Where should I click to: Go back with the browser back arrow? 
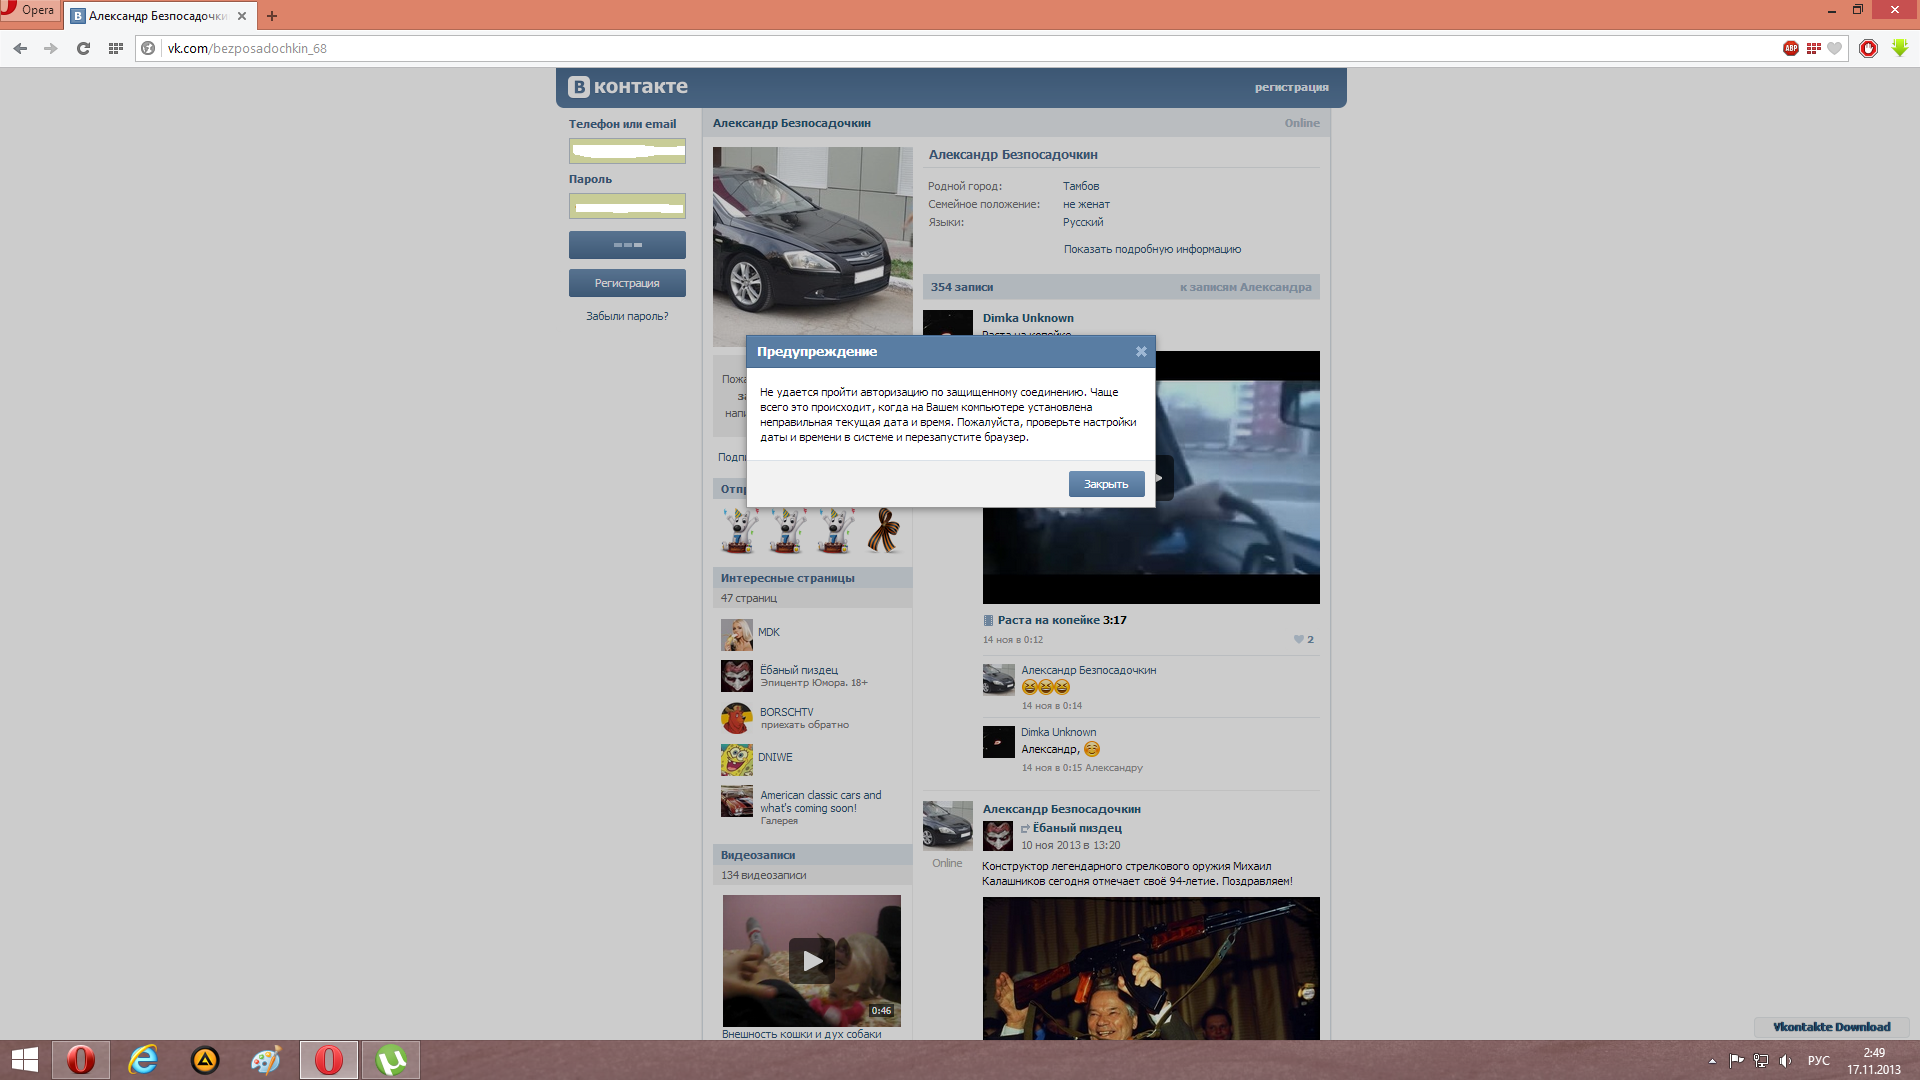(20, 48)
